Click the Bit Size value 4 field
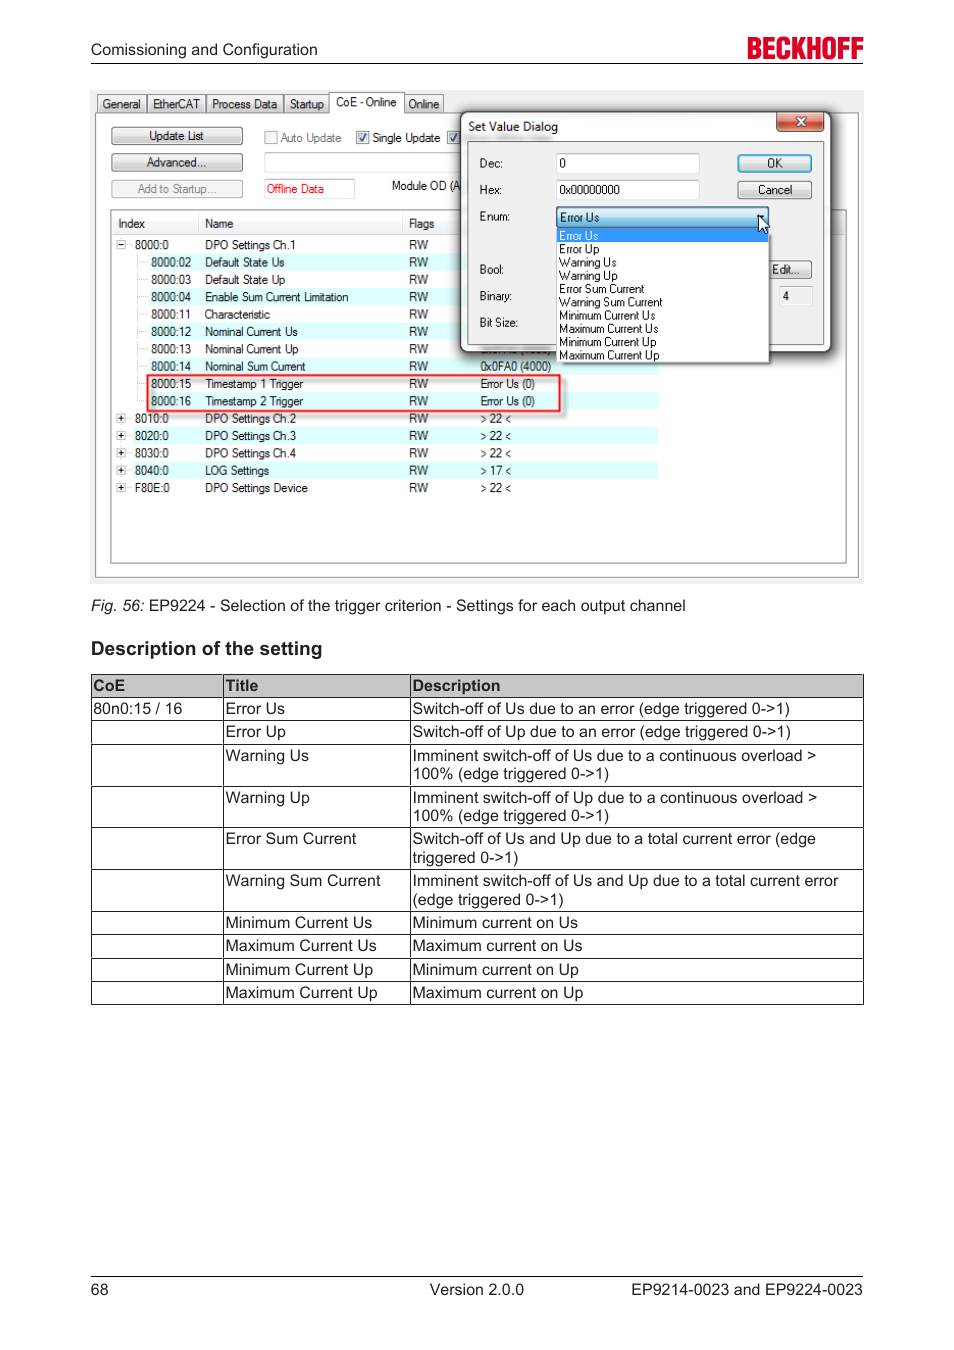This screenshot has width=954, height=1350. click(x=796, y=296)
